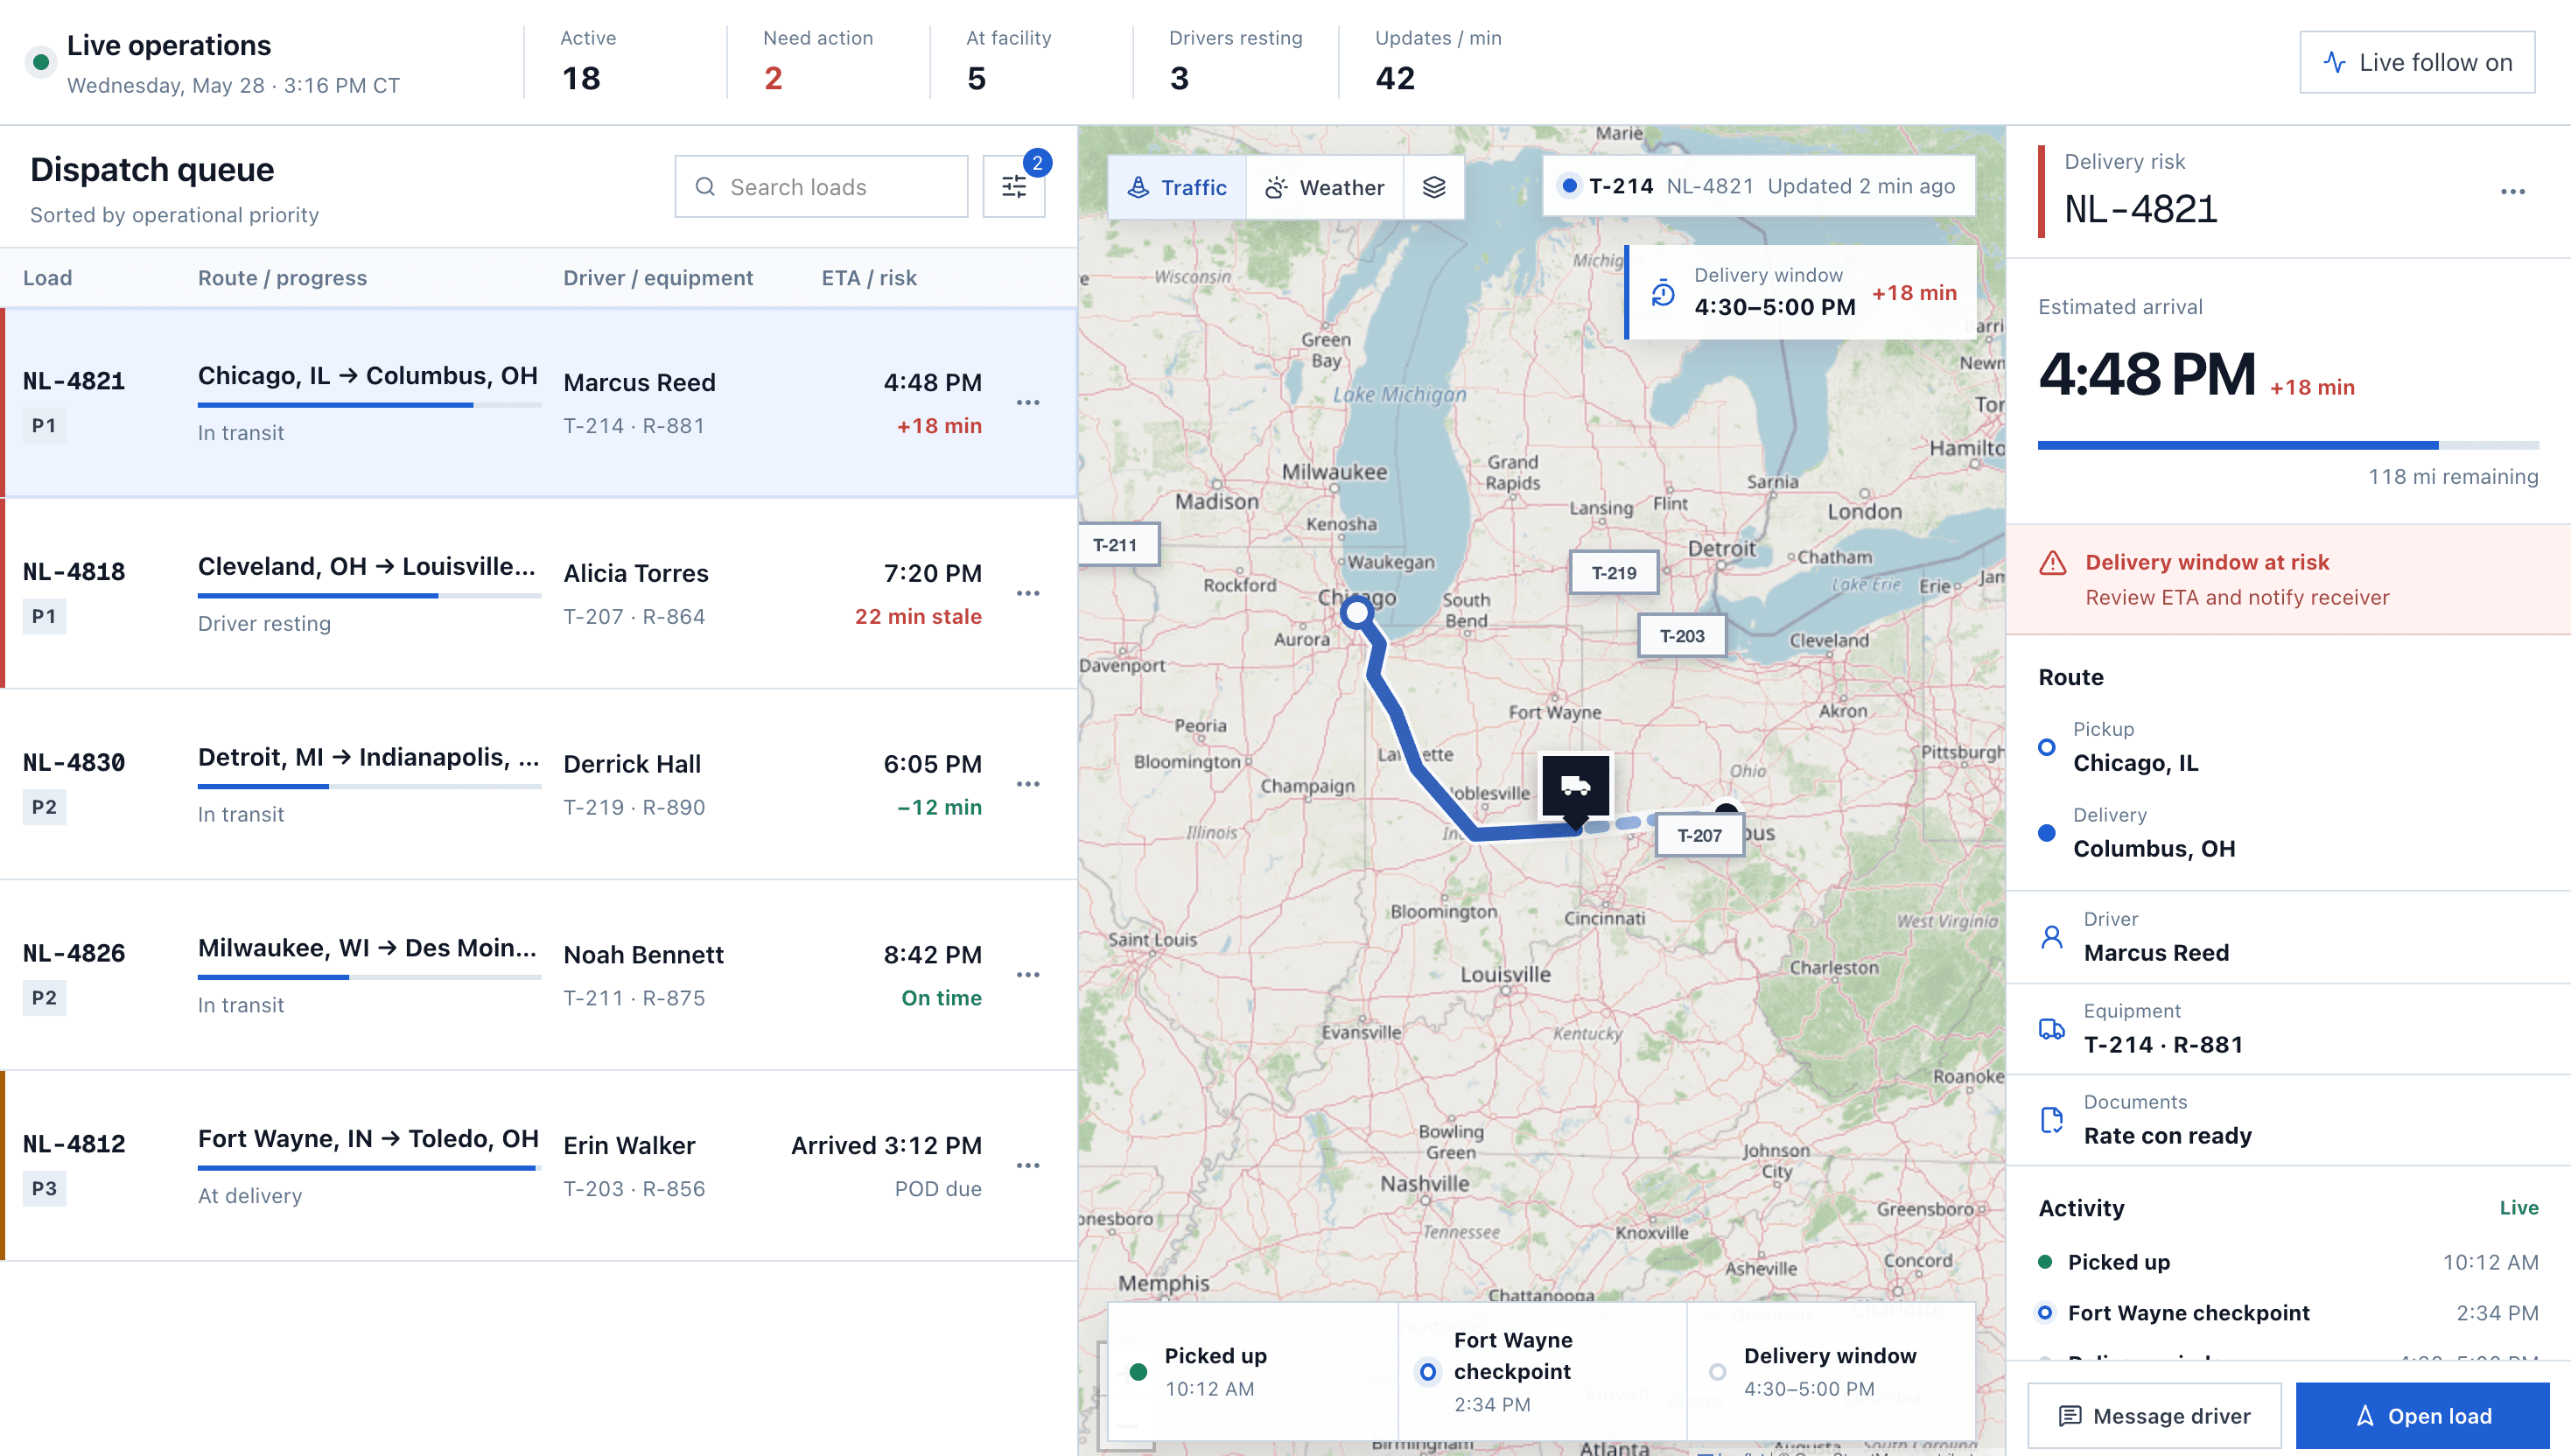Sort by ETA / risk column header
This screenshot has height=1456, width=2571.
869,278
